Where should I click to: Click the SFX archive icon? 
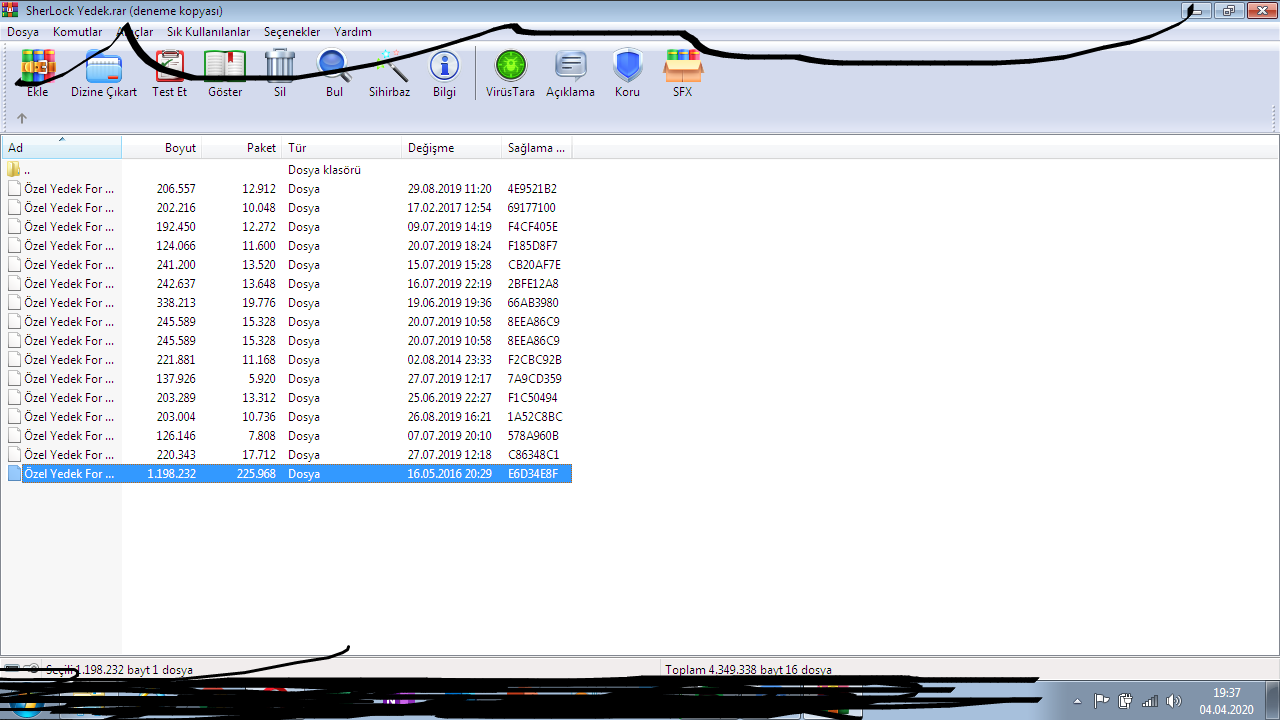pos(683,66)
